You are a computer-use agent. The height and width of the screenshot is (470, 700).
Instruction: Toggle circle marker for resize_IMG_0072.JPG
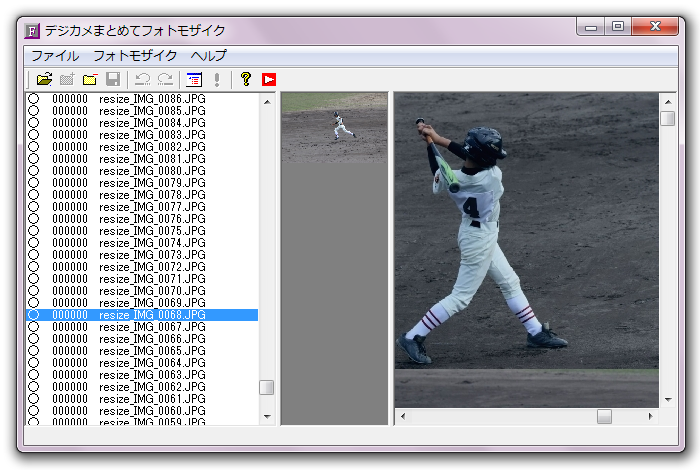[33, 267]
